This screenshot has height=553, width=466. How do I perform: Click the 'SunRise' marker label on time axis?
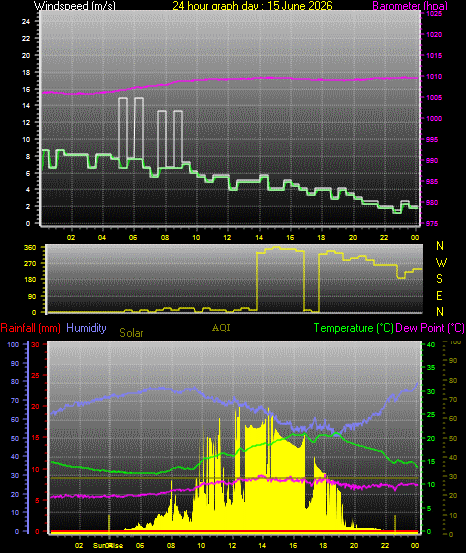coord(108,545)
